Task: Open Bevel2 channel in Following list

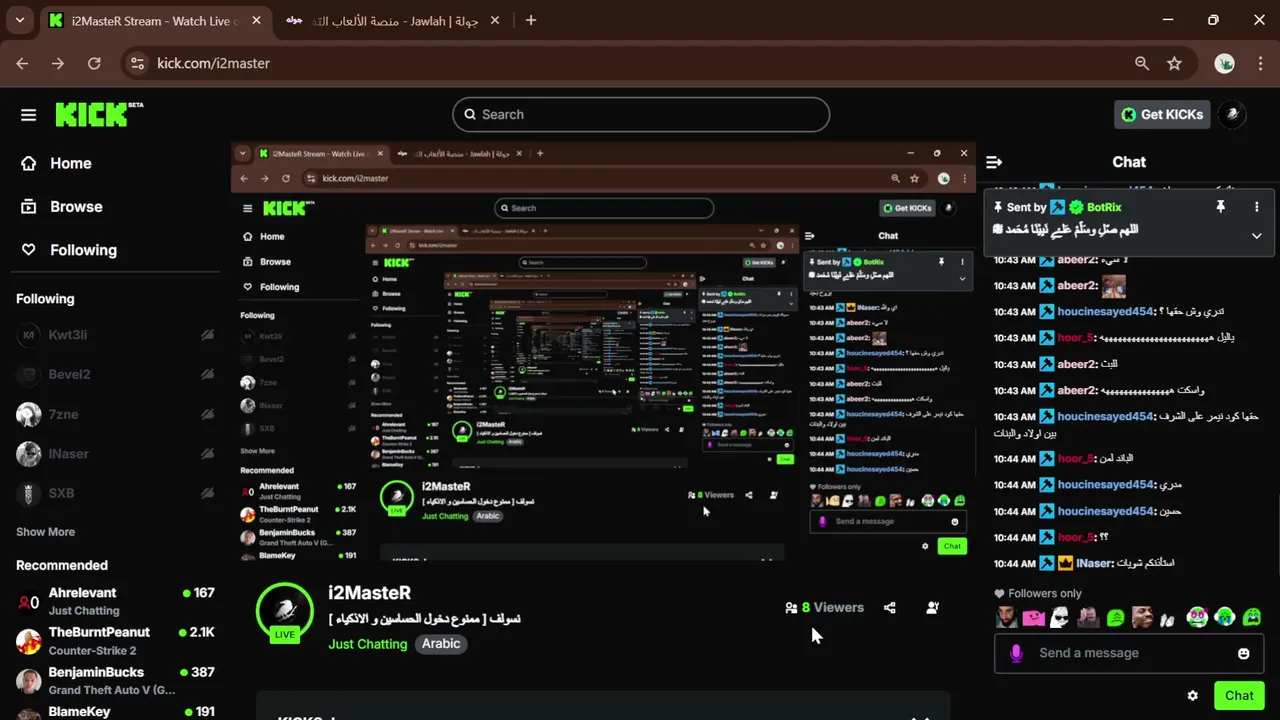Action: (x=115, y=374)
